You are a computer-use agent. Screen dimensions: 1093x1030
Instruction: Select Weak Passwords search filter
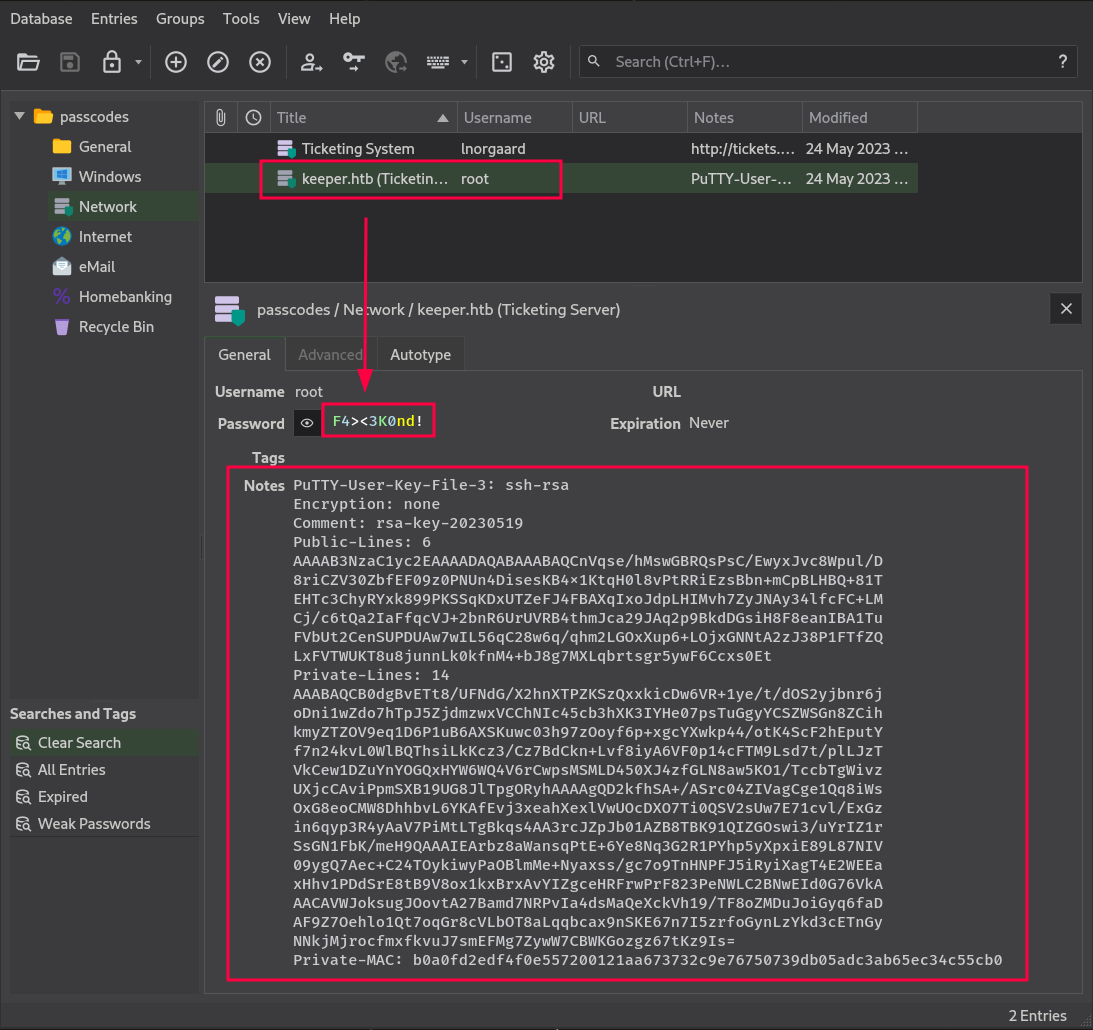pos(94,824)
